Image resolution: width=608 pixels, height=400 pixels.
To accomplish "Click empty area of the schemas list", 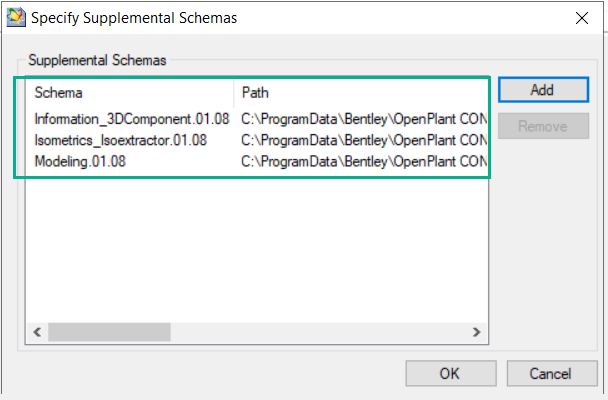I will pyautogui.click(x=257, y=250).
